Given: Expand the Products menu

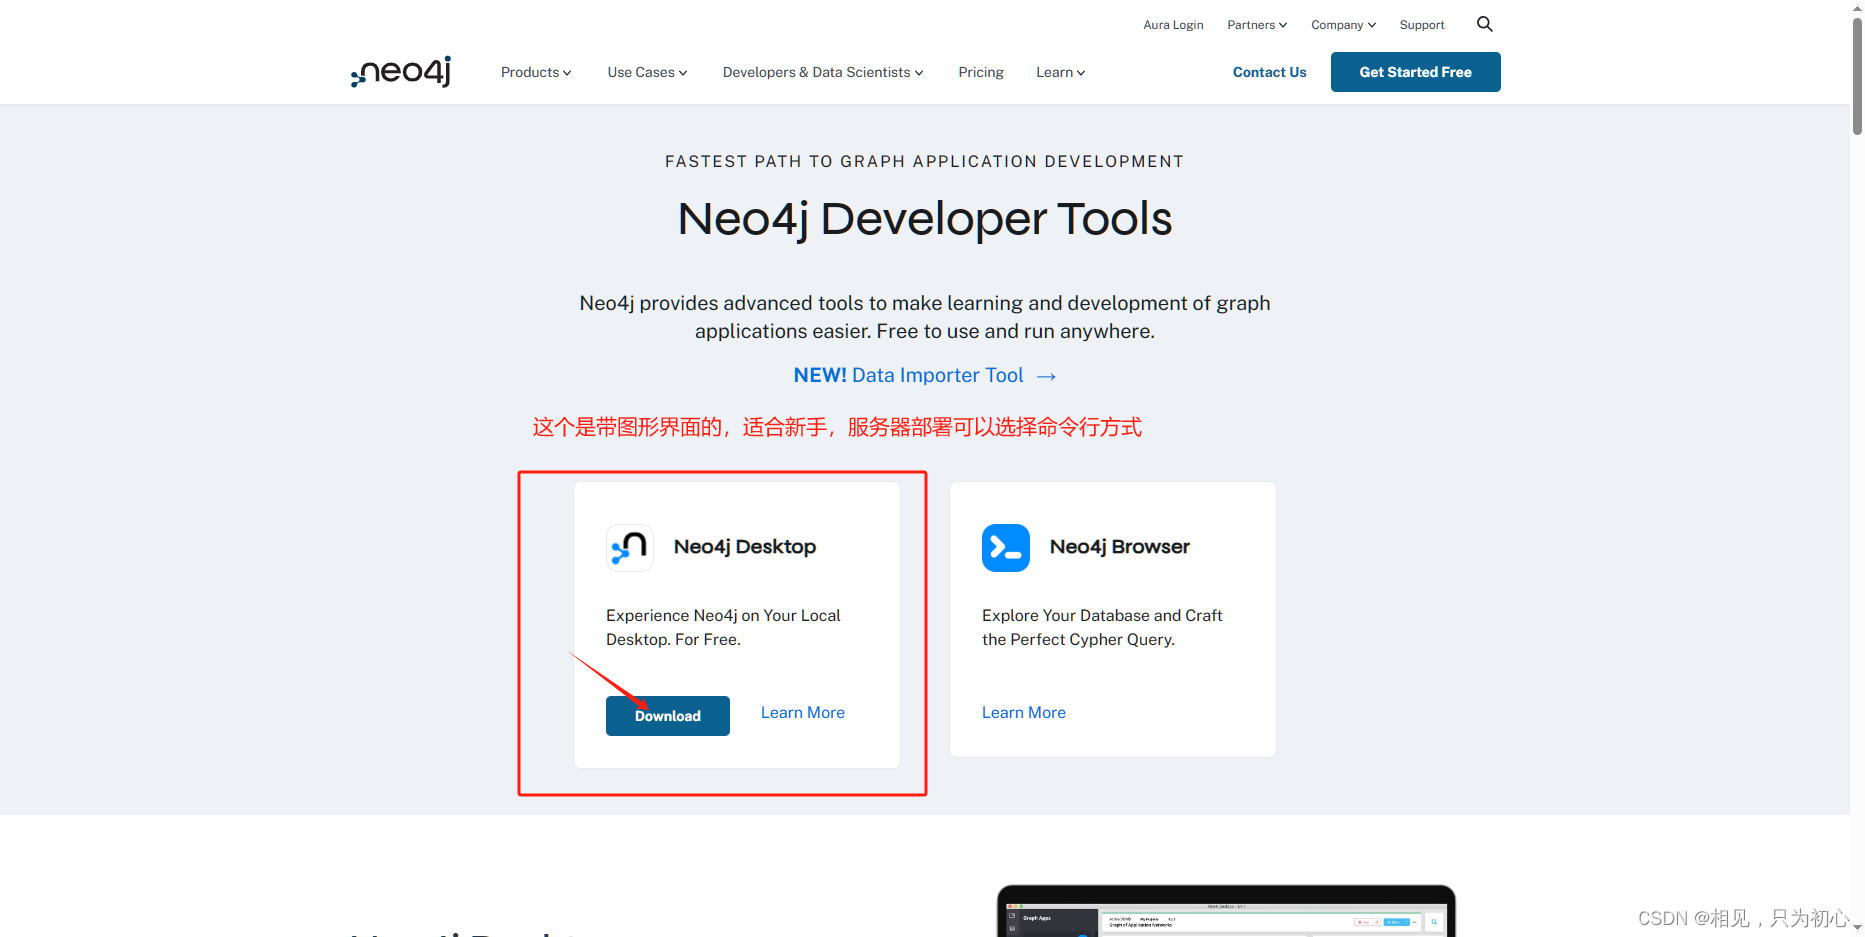Looking at the screenshot, I should (536, 72).
